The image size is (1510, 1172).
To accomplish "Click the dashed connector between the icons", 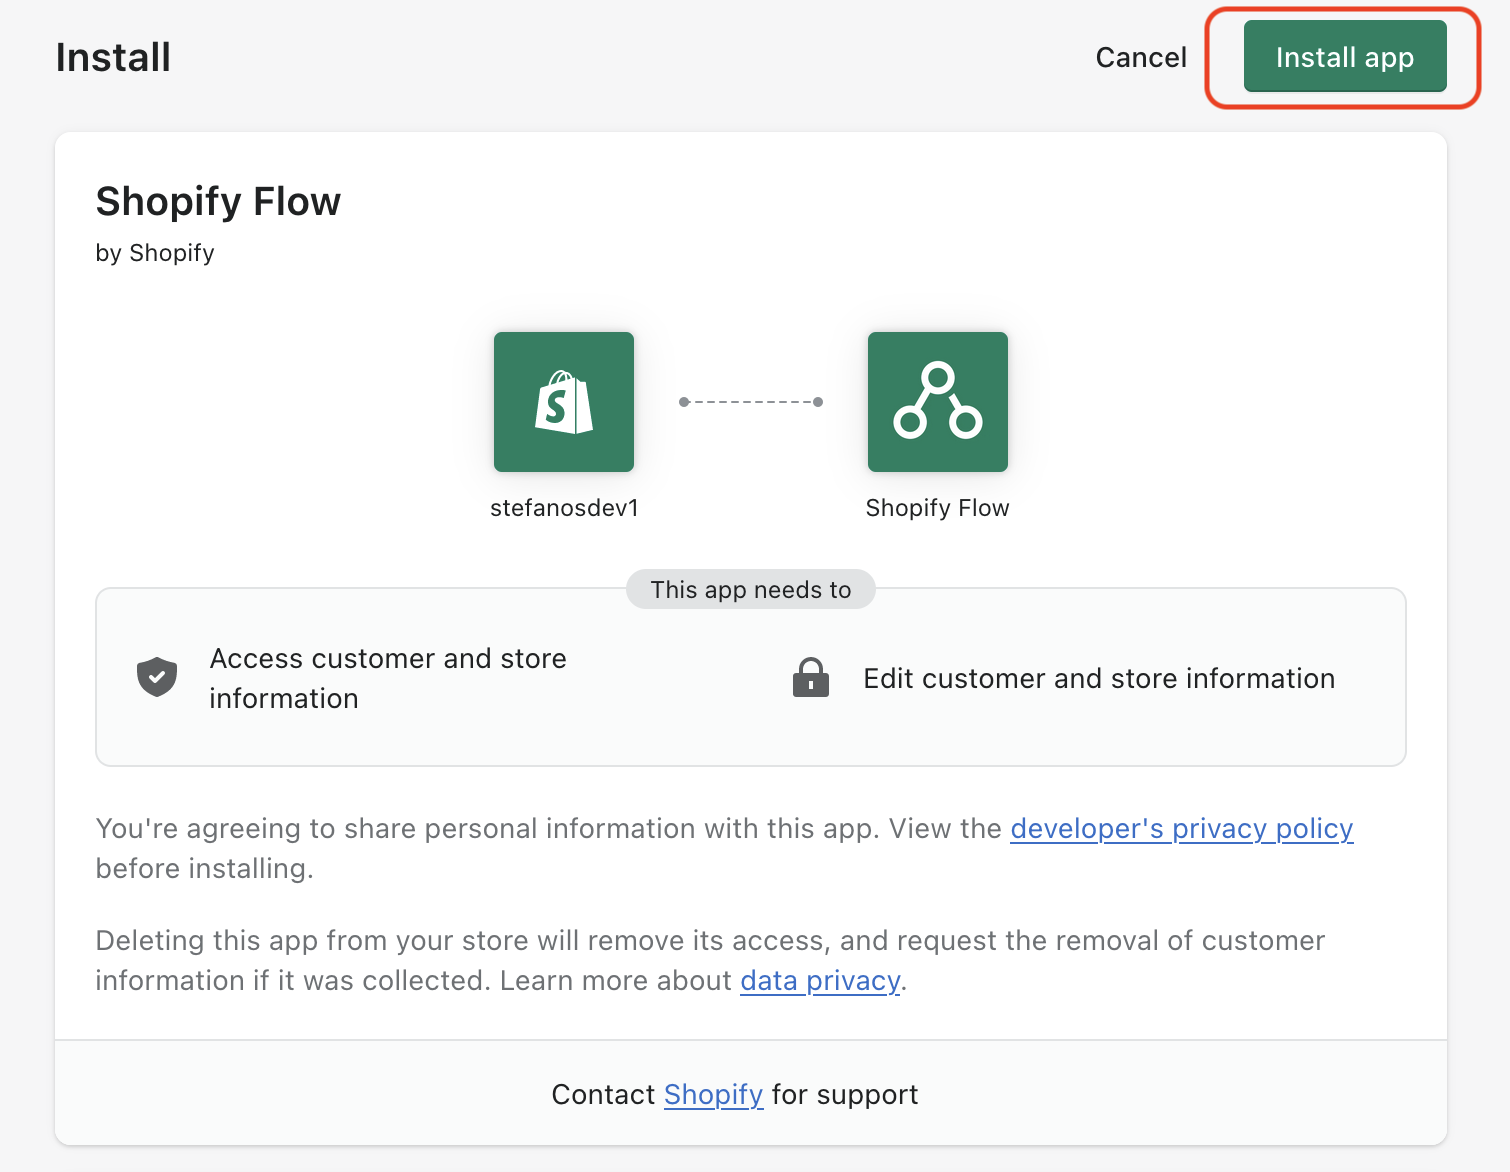I will pyautogui.click(x=750, y=402).
